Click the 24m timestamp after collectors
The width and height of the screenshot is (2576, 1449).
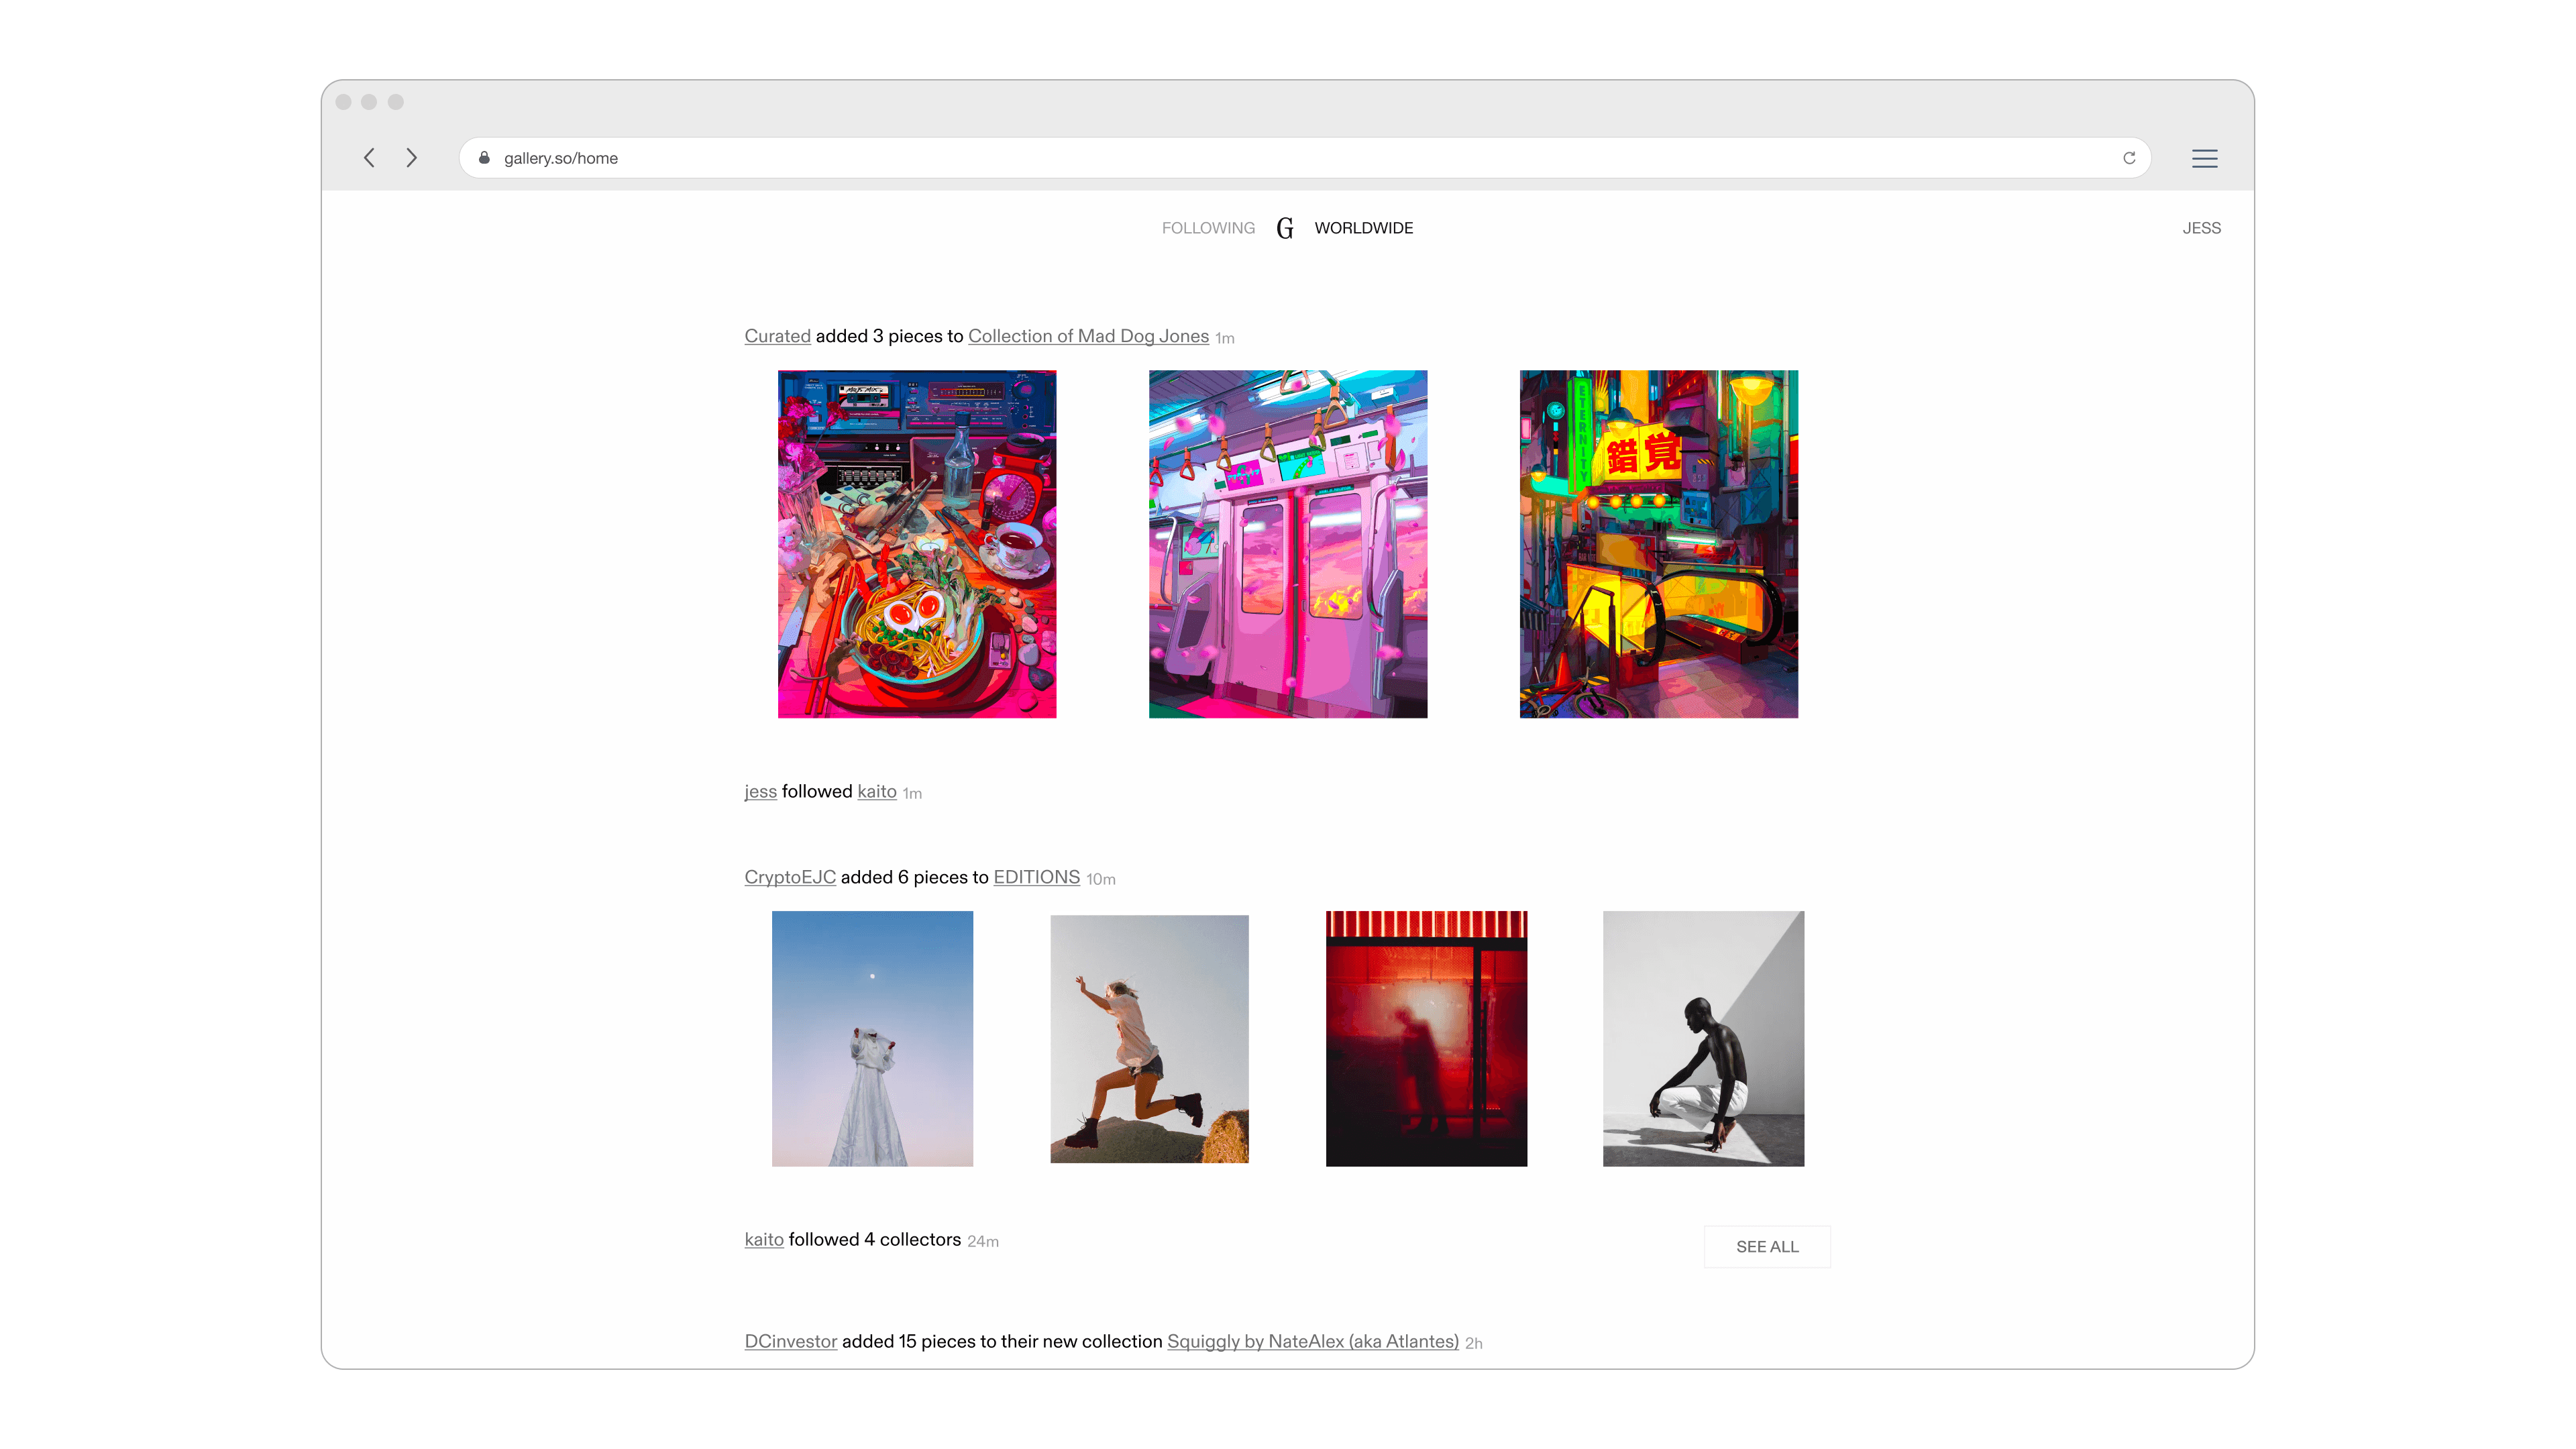coord(983,1241)
